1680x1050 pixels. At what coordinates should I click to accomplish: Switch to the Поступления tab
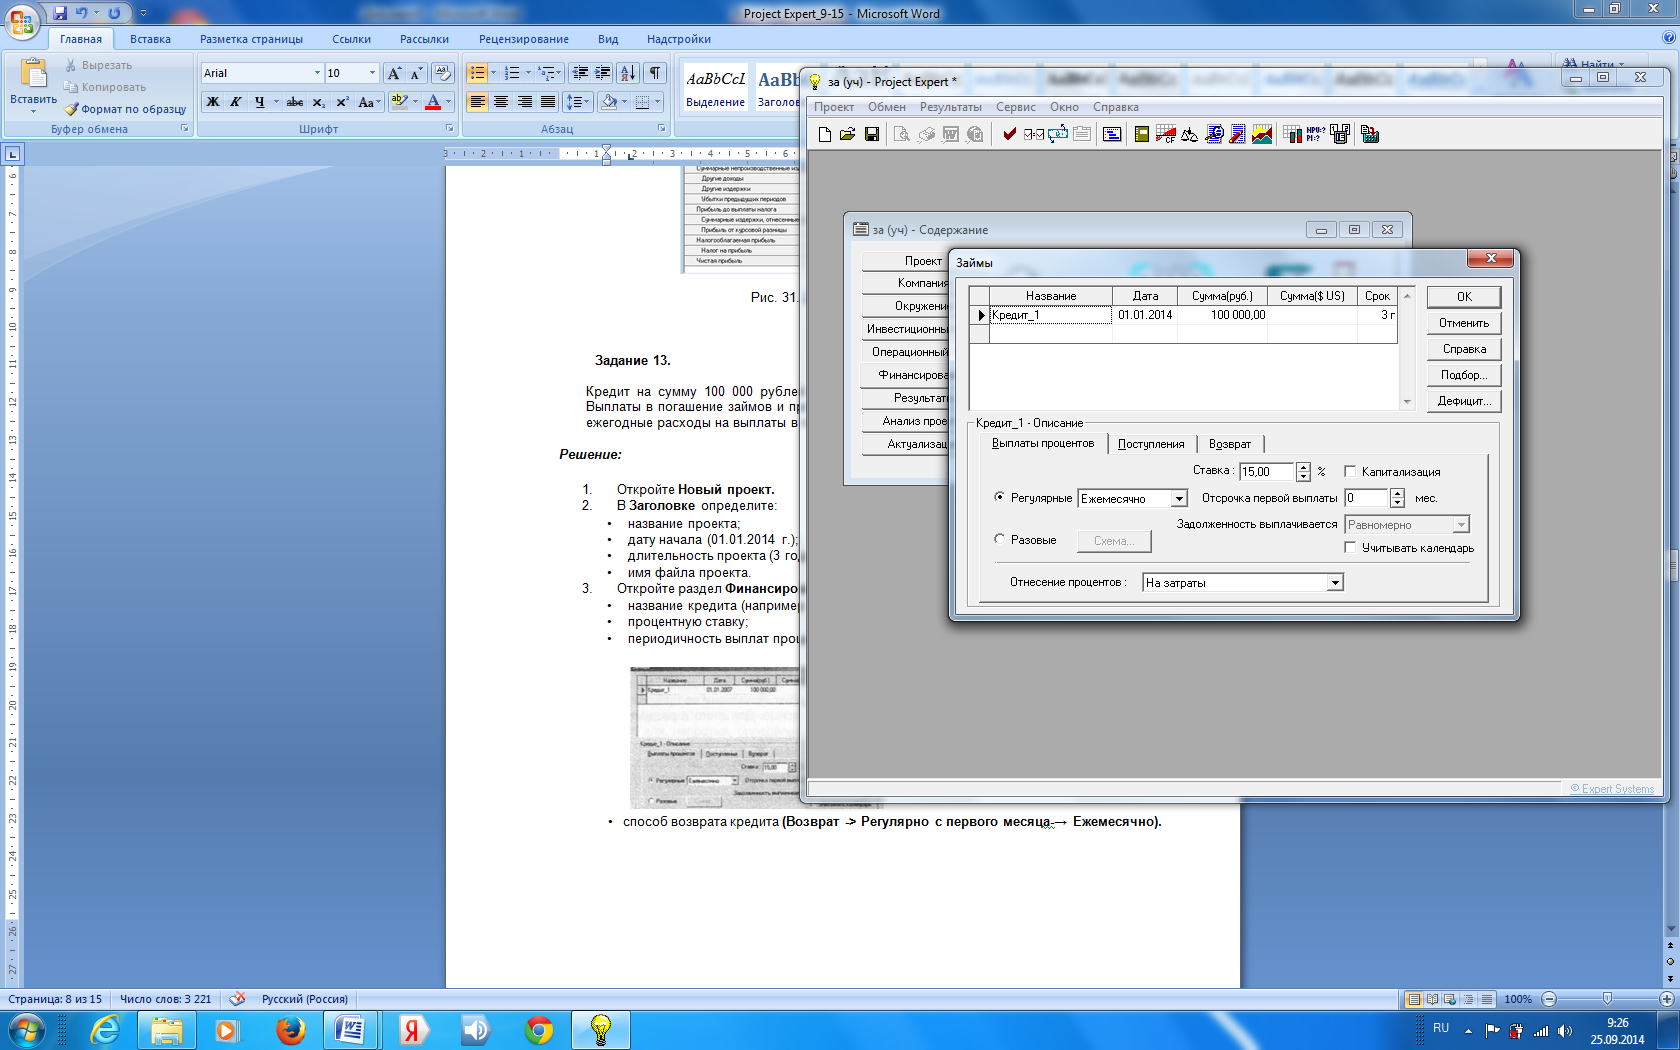pyautogui.click(x=1151, y=444)
